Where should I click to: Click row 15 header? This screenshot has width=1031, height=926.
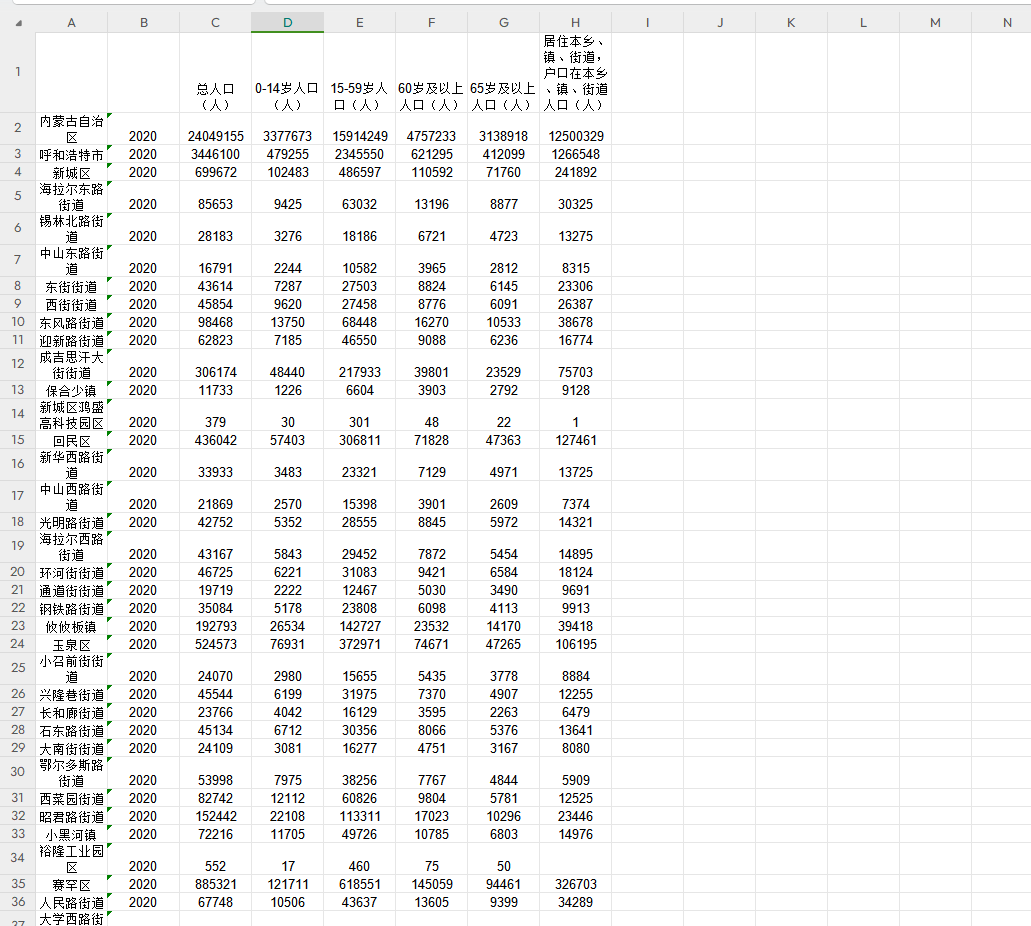click(17, 440)
